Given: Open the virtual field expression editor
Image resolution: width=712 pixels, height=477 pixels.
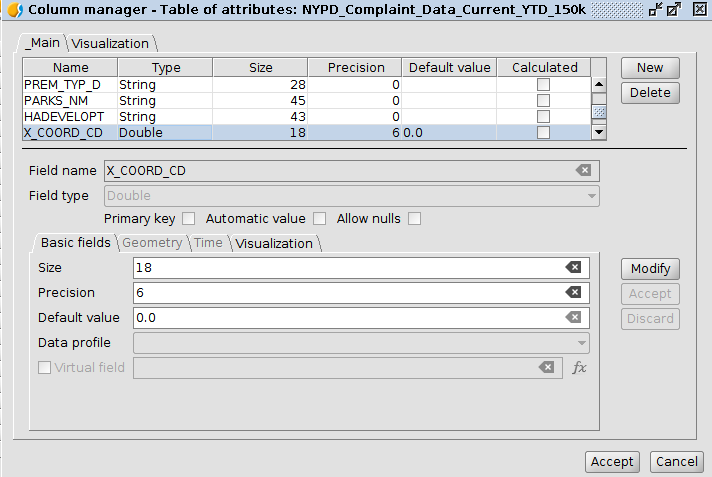Looking at the screenshot, I should [579, 368].
